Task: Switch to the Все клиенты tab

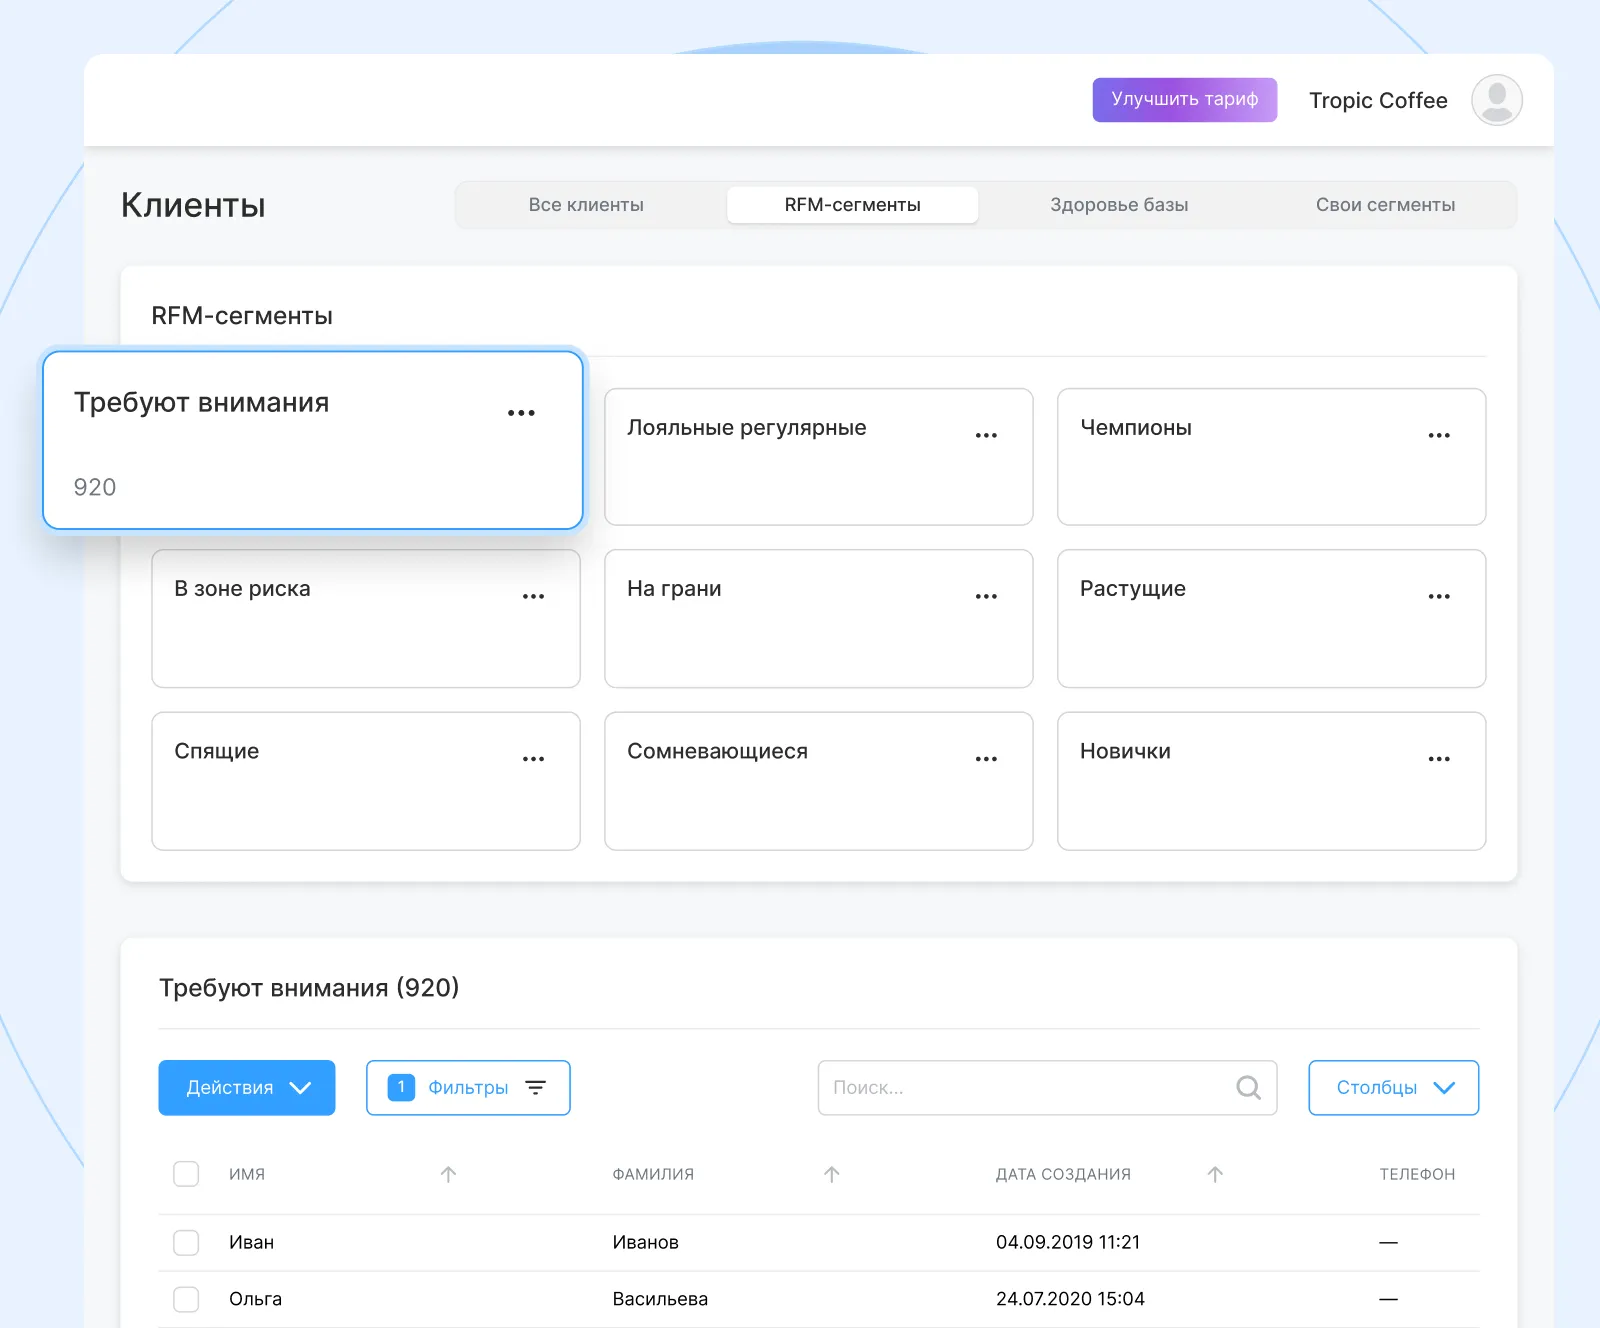Action: (x=586, y=205)
